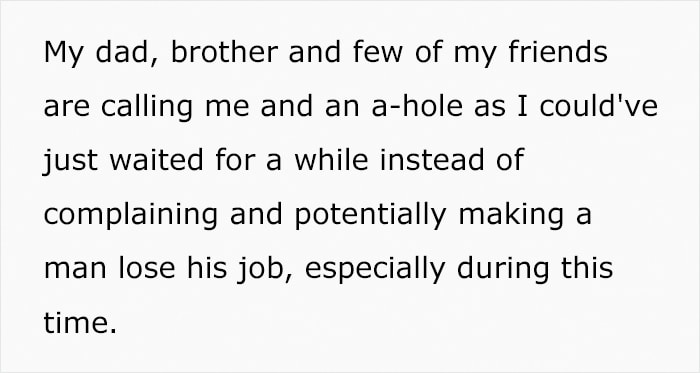Click on the hyphenated word "a-hole"
Image resolution: width=700 pixels, height=373 pixels.
417,106
